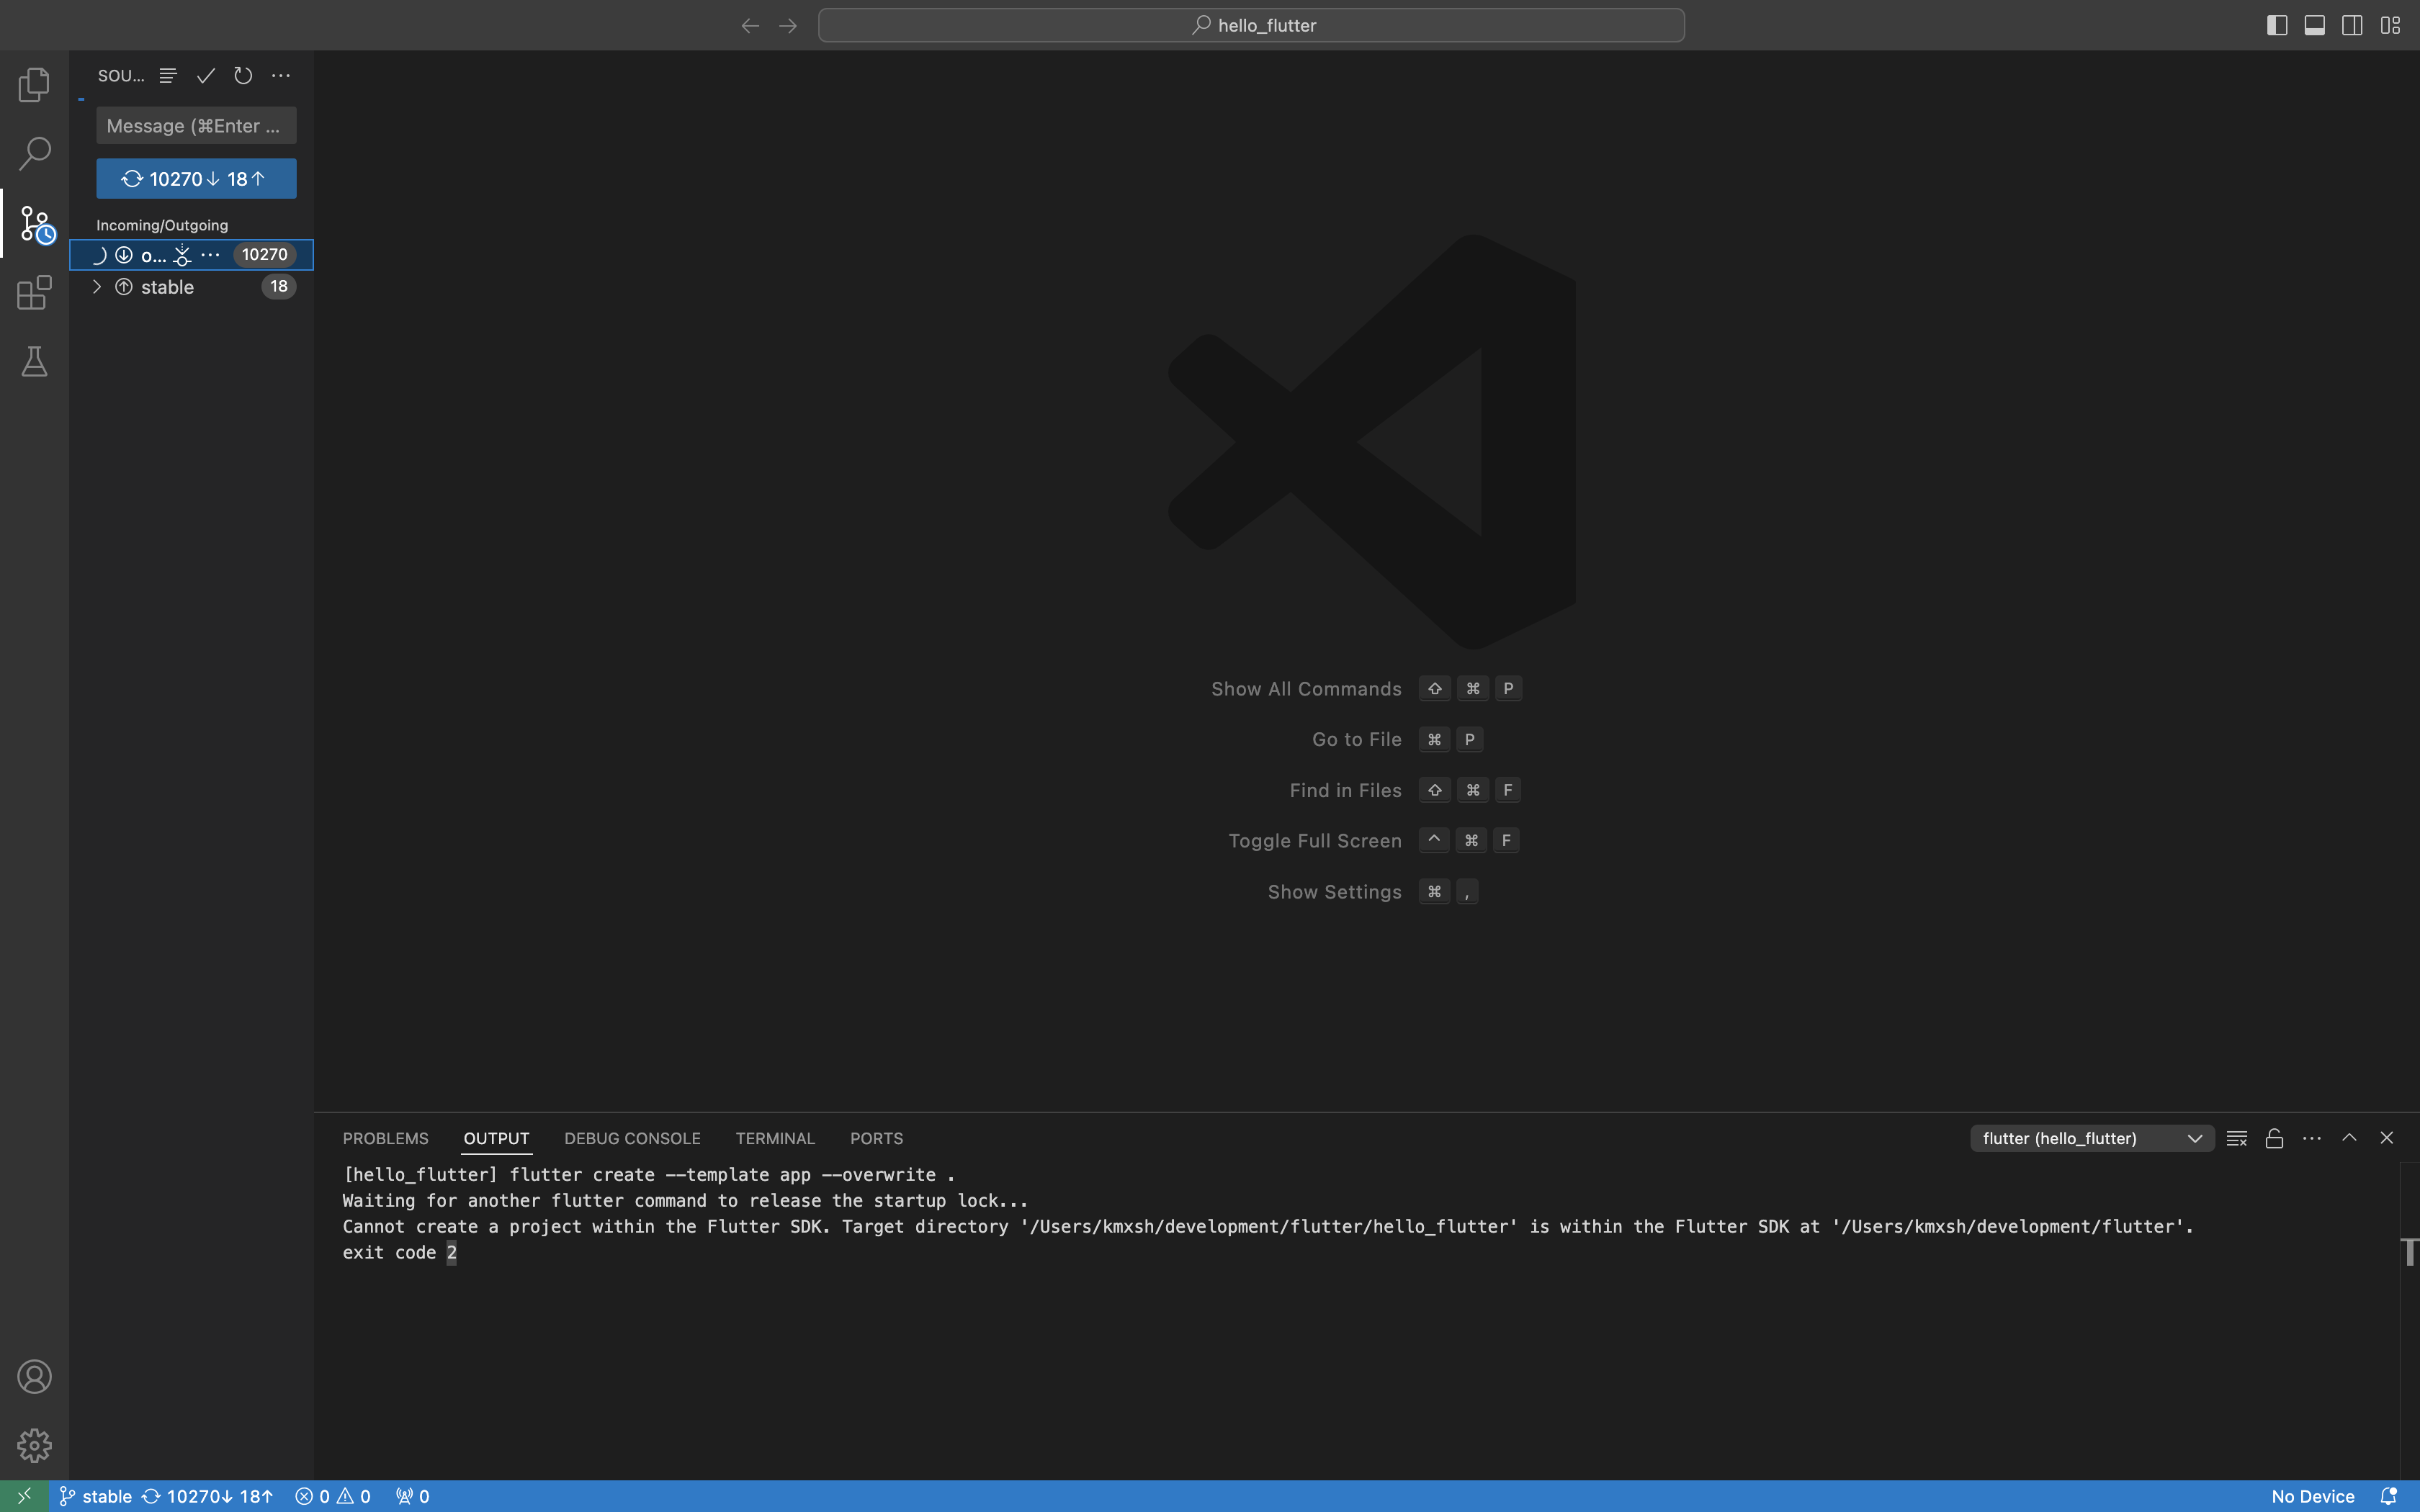This screenshot has width=2420, height=1512.
Task: Select the Source Control activity bar icon
Action: point(37,224)
